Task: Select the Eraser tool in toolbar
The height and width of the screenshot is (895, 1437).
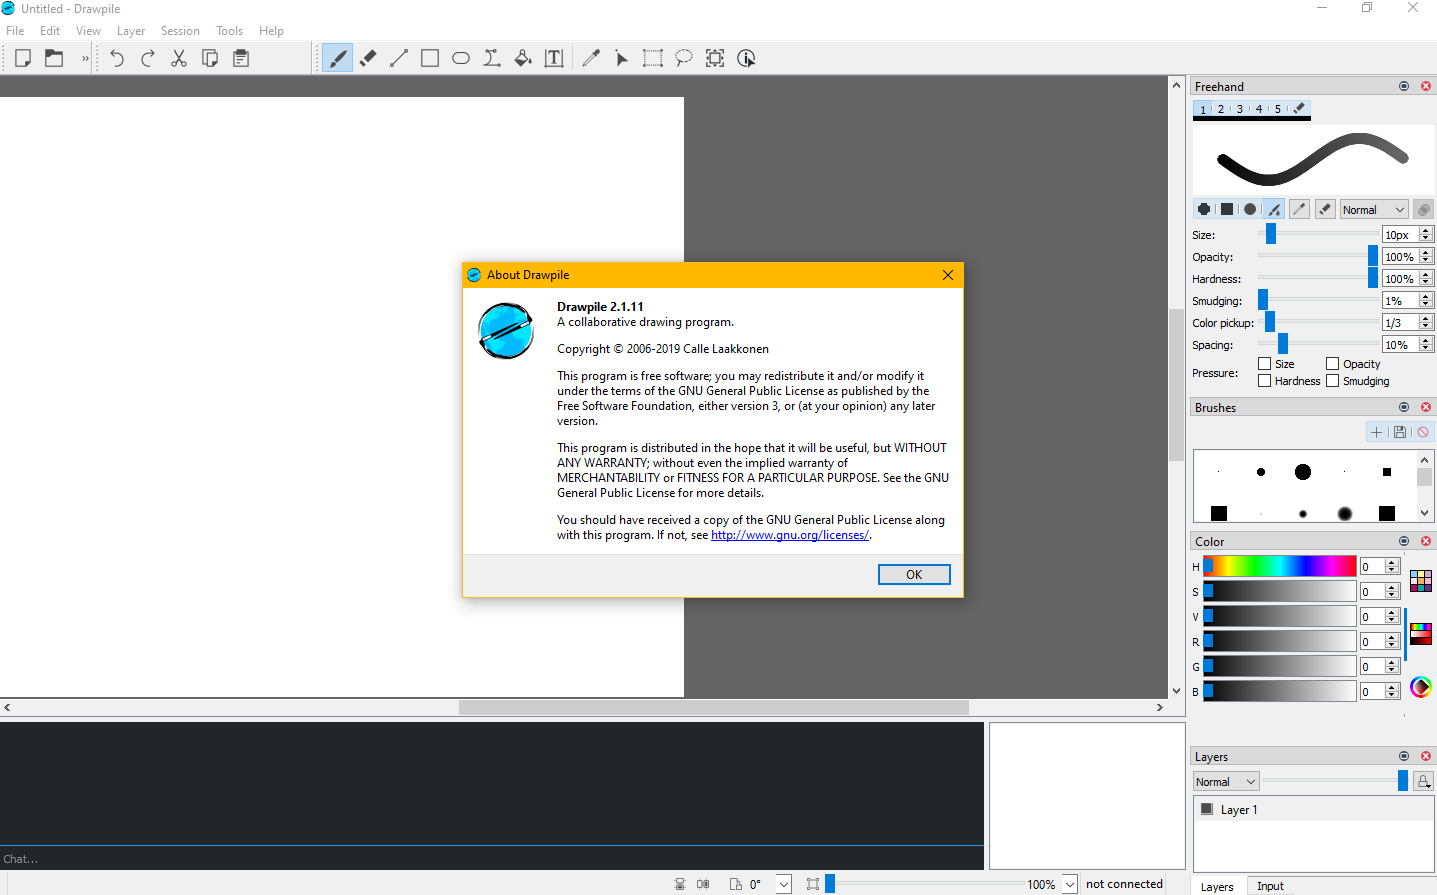Action: pyautogui.click(x=368, y=58)
